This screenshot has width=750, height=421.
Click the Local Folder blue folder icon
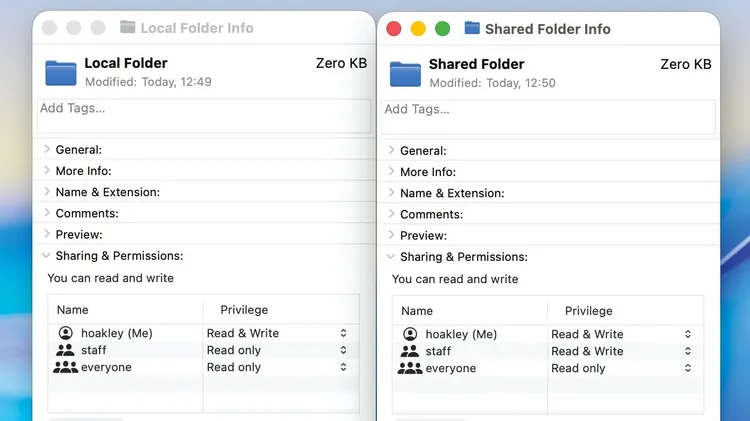pyautogui.click(x=61, y=72)
